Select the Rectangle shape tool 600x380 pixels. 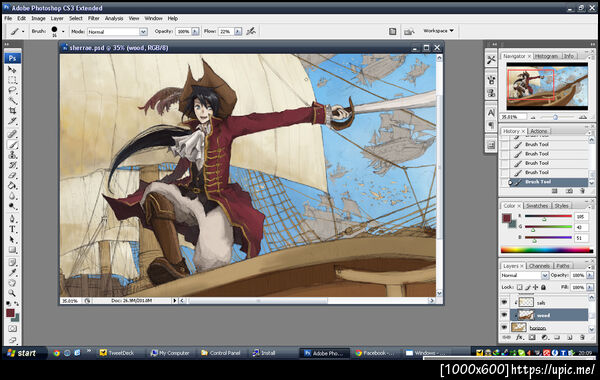coord(12,250)
